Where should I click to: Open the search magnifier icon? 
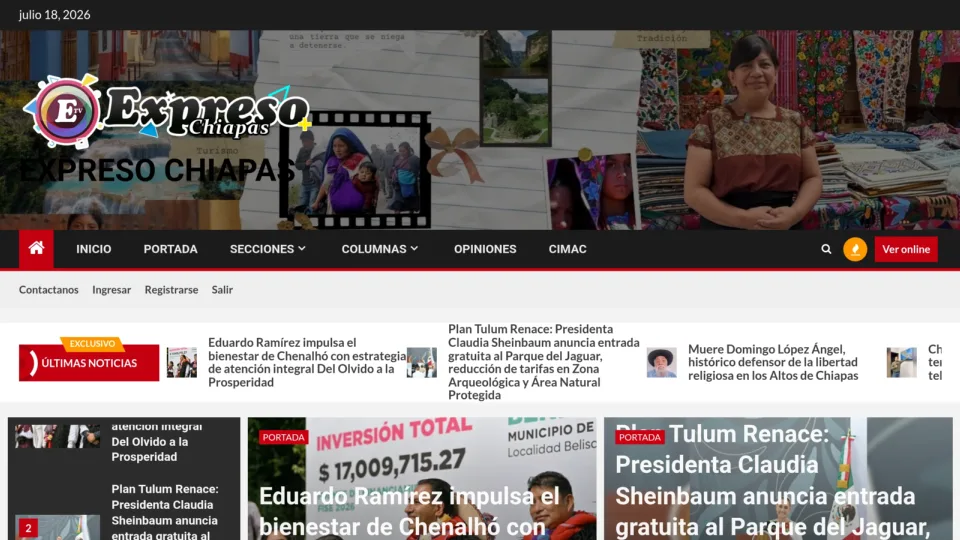click(x=826, y=249)
